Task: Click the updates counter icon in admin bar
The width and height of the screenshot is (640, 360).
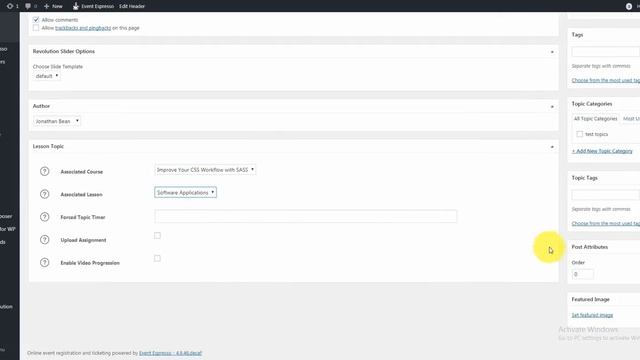Action: coord(10,6)
